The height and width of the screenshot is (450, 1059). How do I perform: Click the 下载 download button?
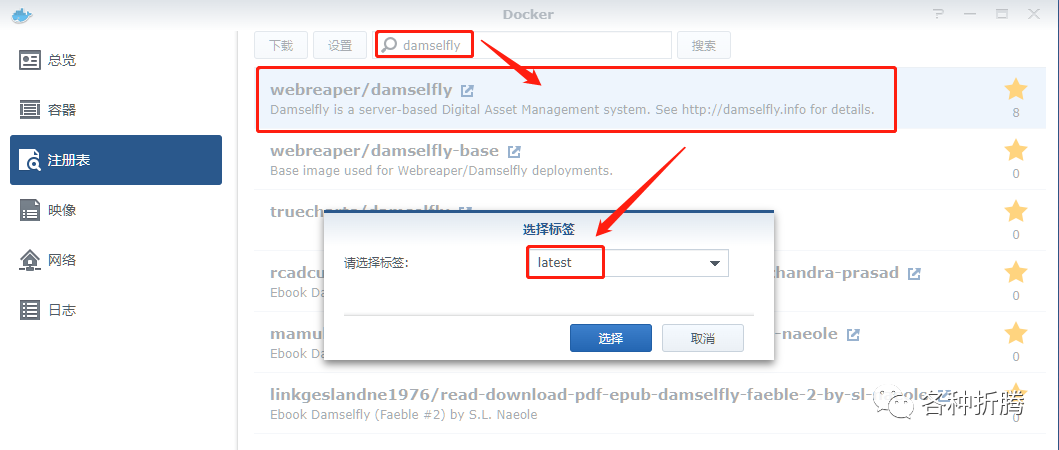(281, 45)
